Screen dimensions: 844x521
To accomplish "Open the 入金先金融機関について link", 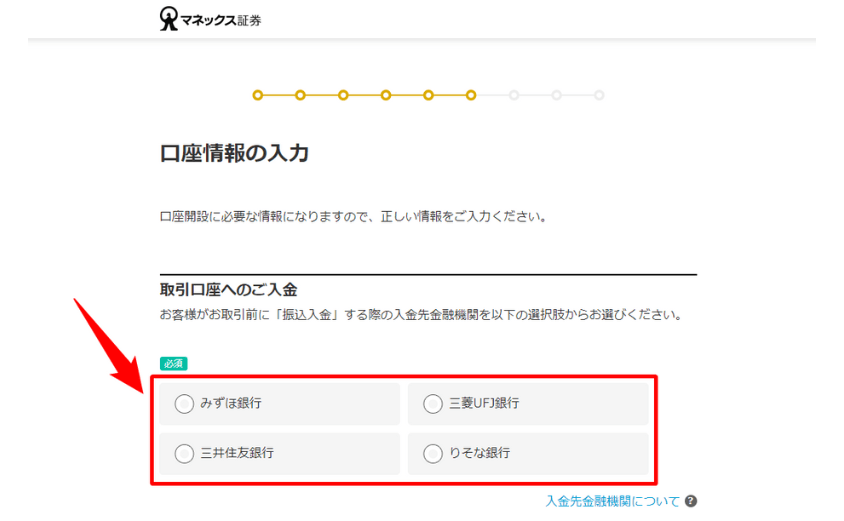I will 613,501.
